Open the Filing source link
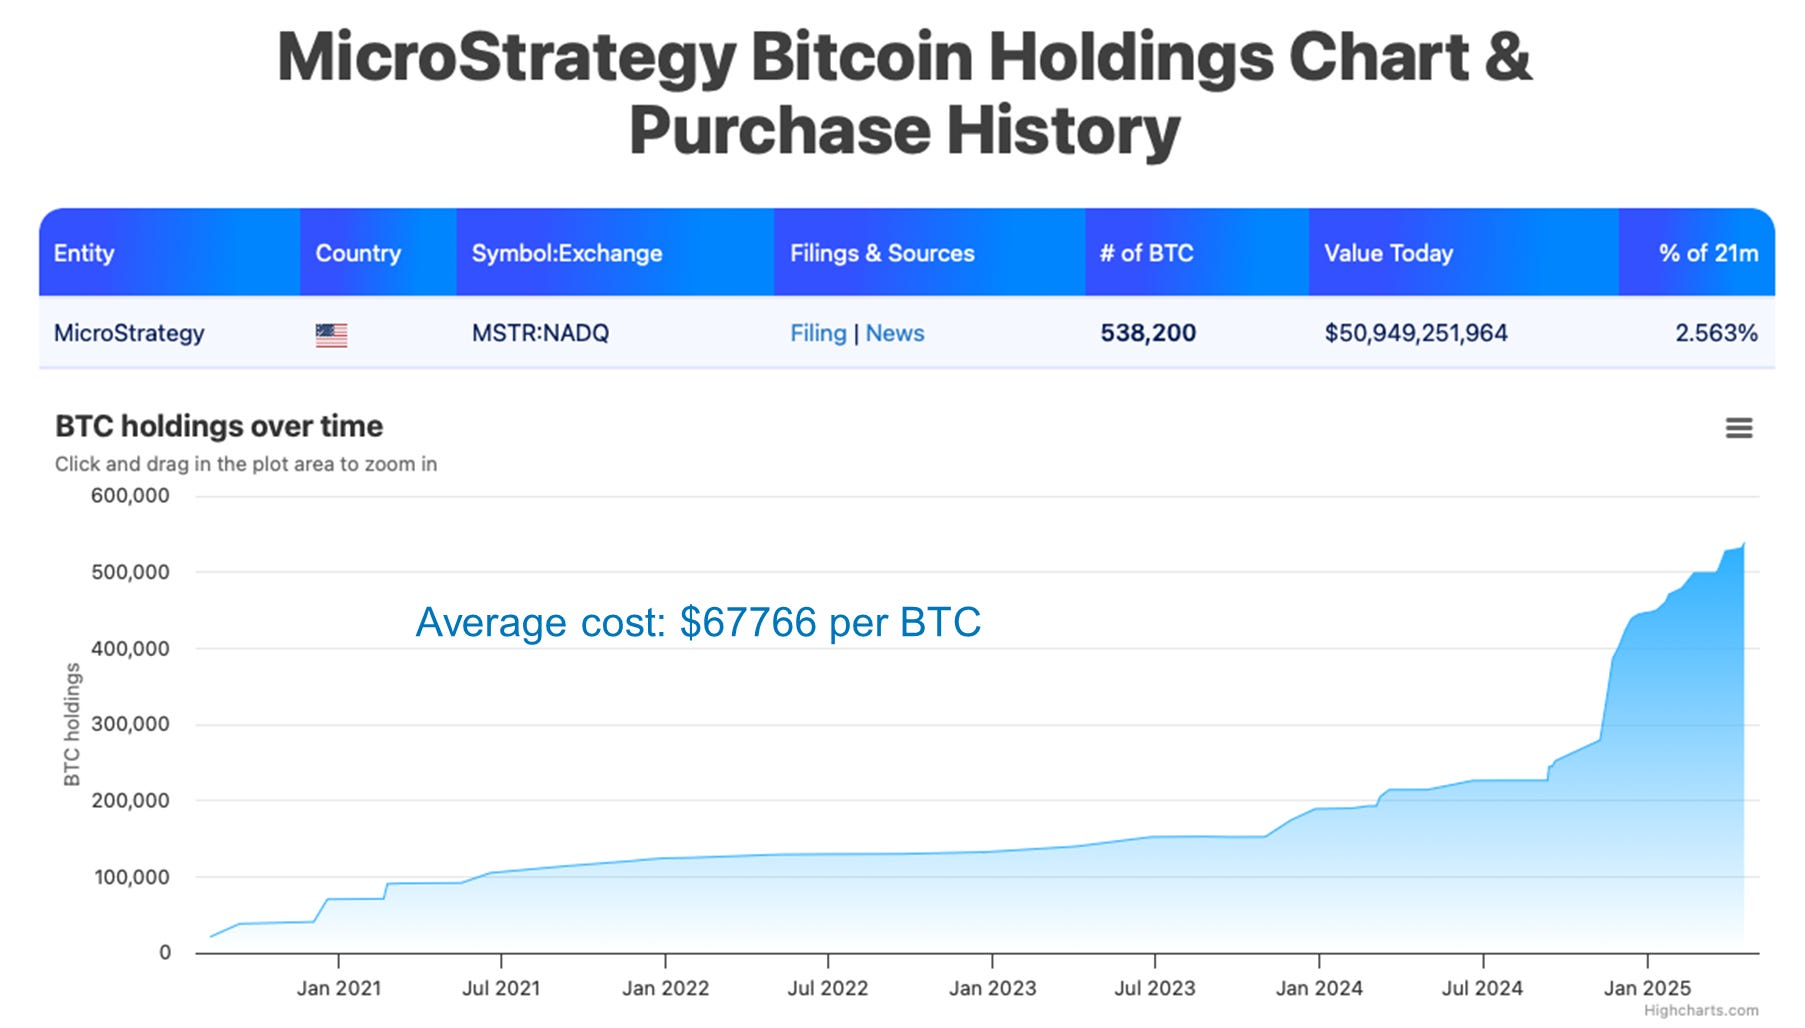This screenshot has height=1028, width=1805. point(819,333)
